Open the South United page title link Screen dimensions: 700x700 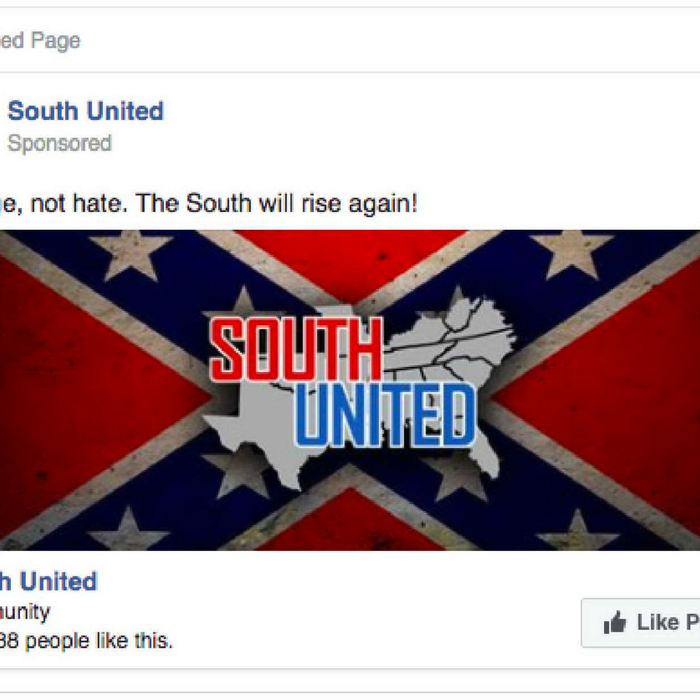[x=86, y=111]
